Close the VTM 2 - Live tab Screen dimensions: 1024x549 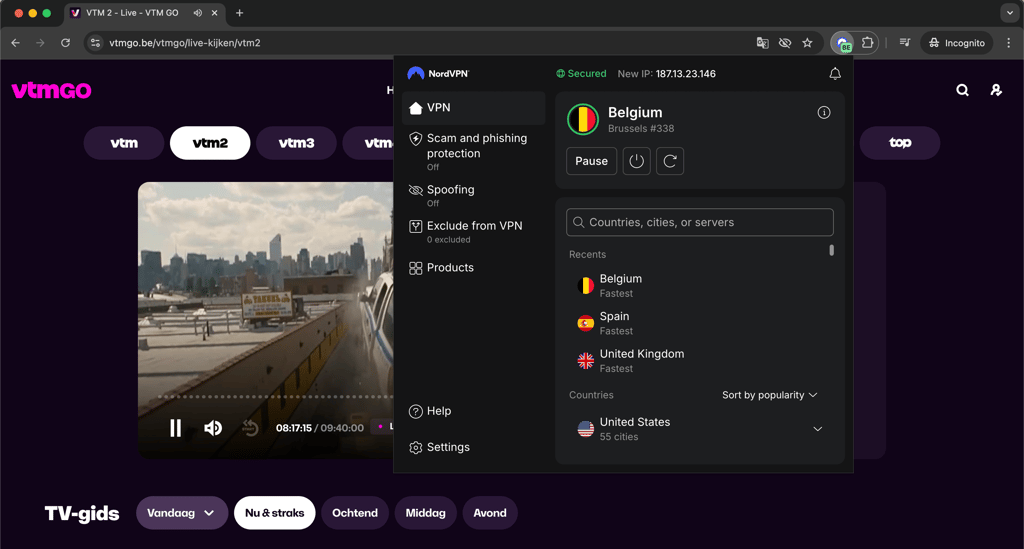(214, 13)
